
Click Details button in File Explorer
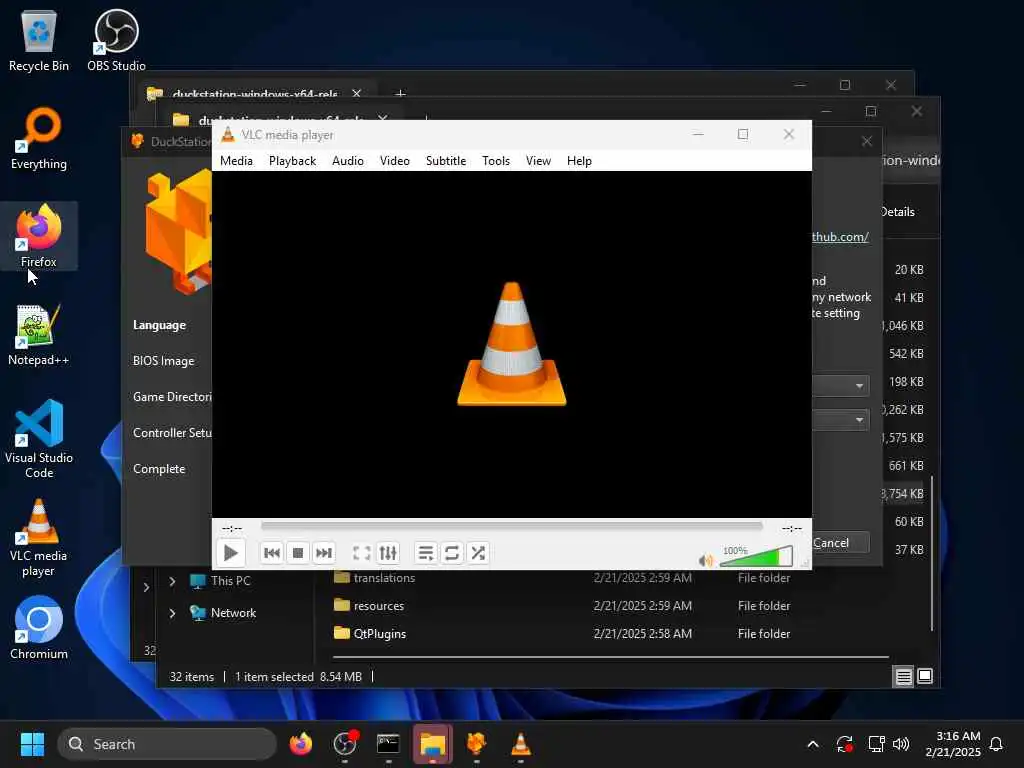pos(897,212)
